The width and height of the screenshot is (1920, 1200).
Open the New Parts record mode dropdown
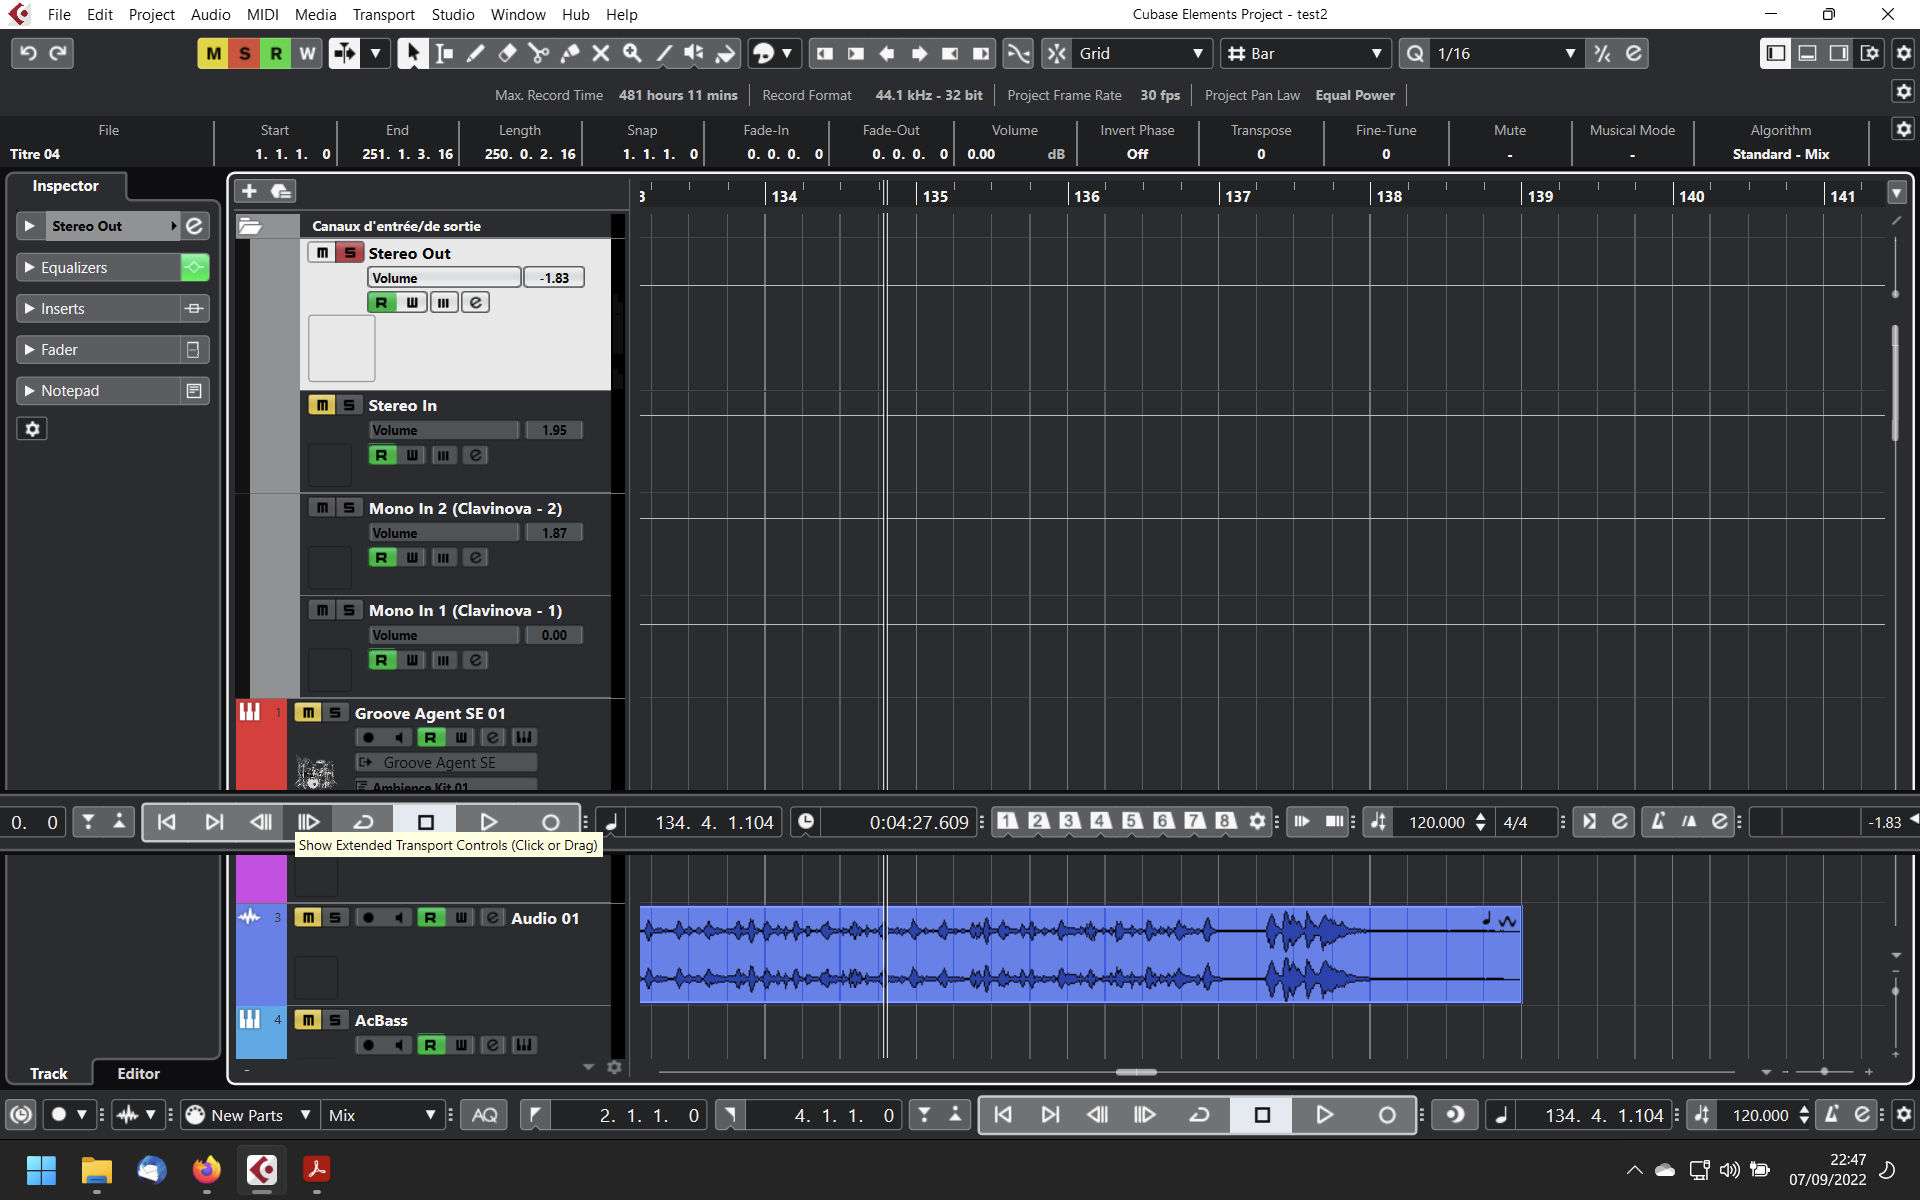(x=249, y=1115)
